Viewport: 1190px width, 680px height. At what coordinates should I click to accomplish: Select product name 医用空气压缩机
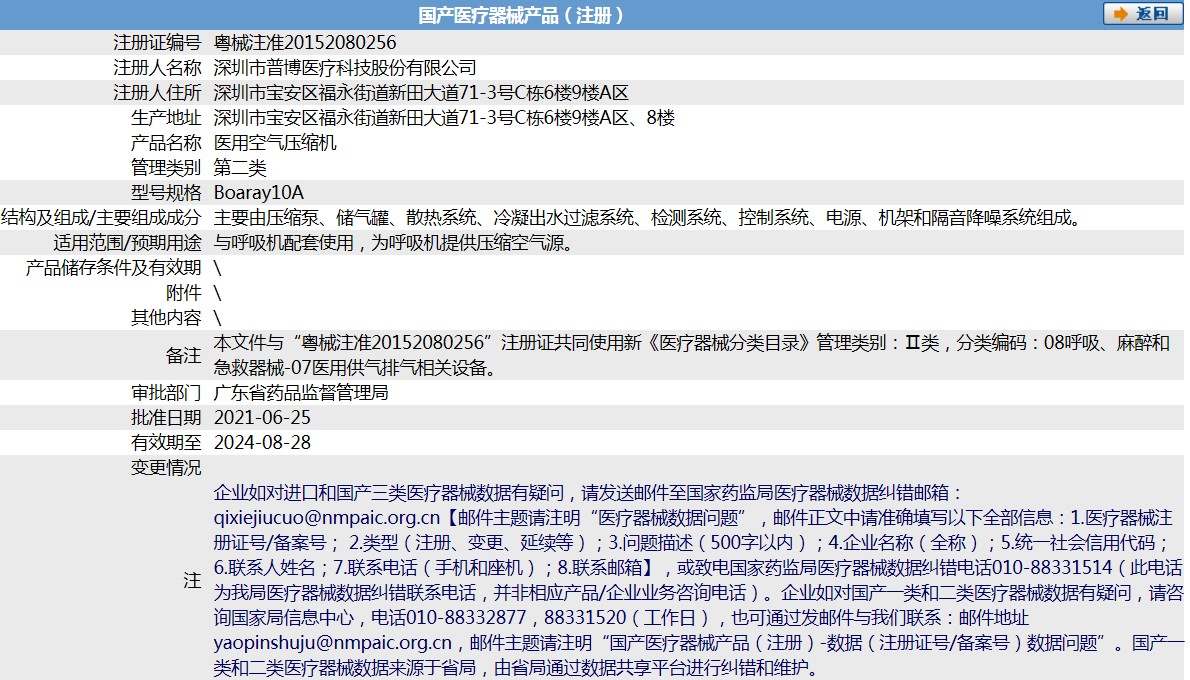tap(275, 143)
